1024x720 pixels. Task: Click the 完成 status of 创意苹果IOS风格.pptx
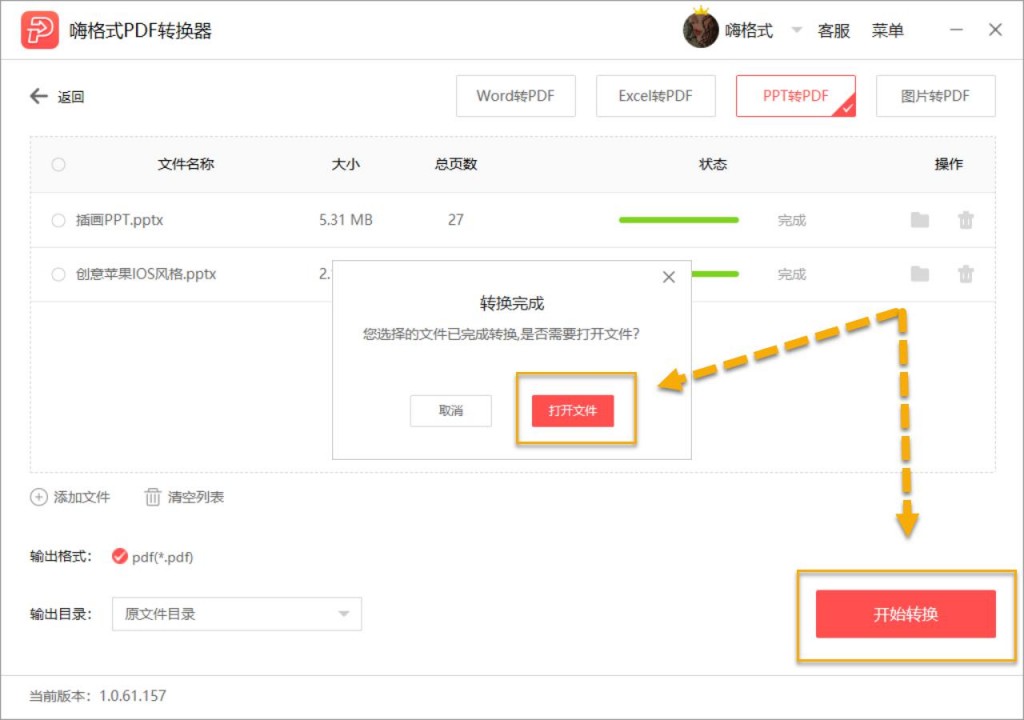[x=792, y=274]
